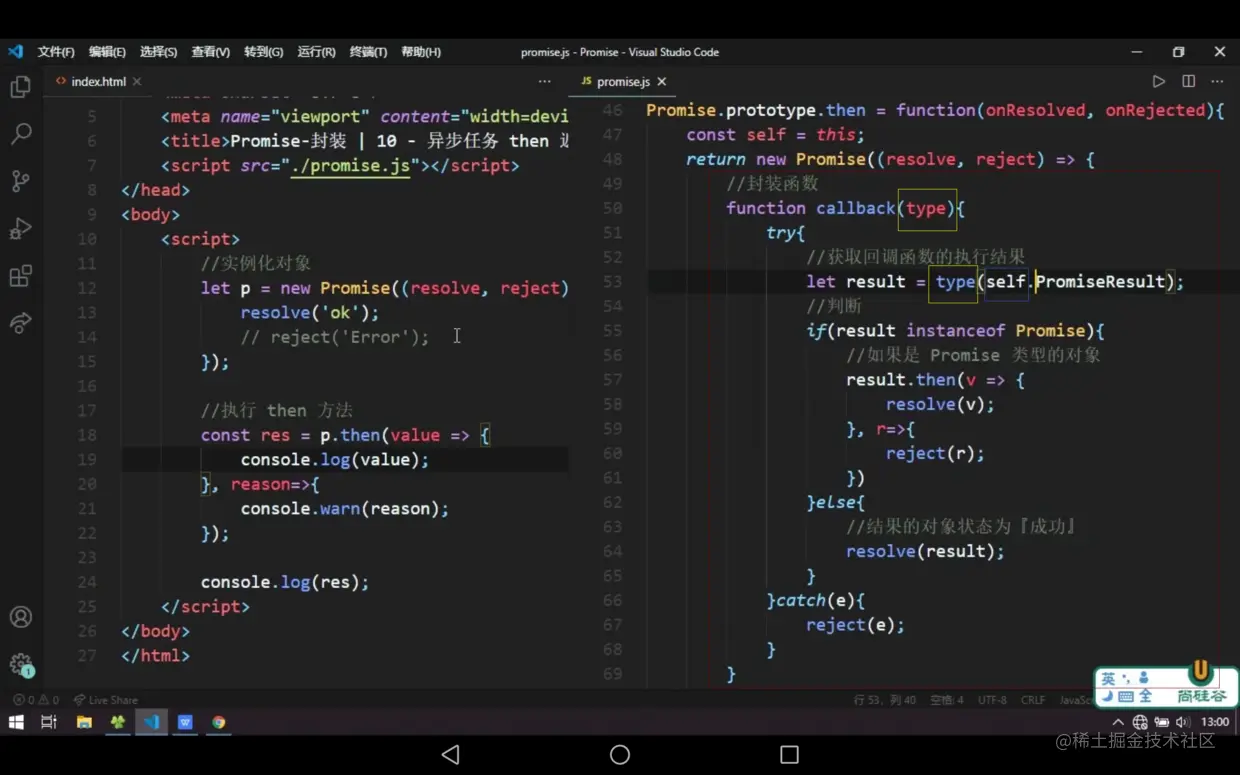
Task: Split the editor to the right
Action: point(1188,81)
